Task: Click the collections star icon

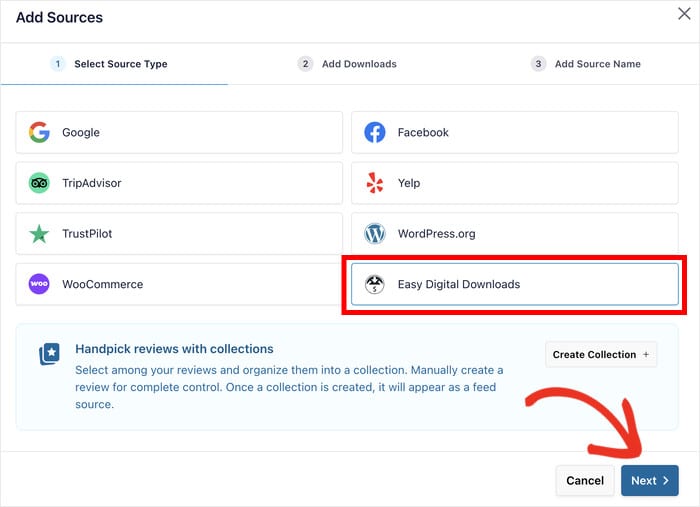Action: point(49,354)
